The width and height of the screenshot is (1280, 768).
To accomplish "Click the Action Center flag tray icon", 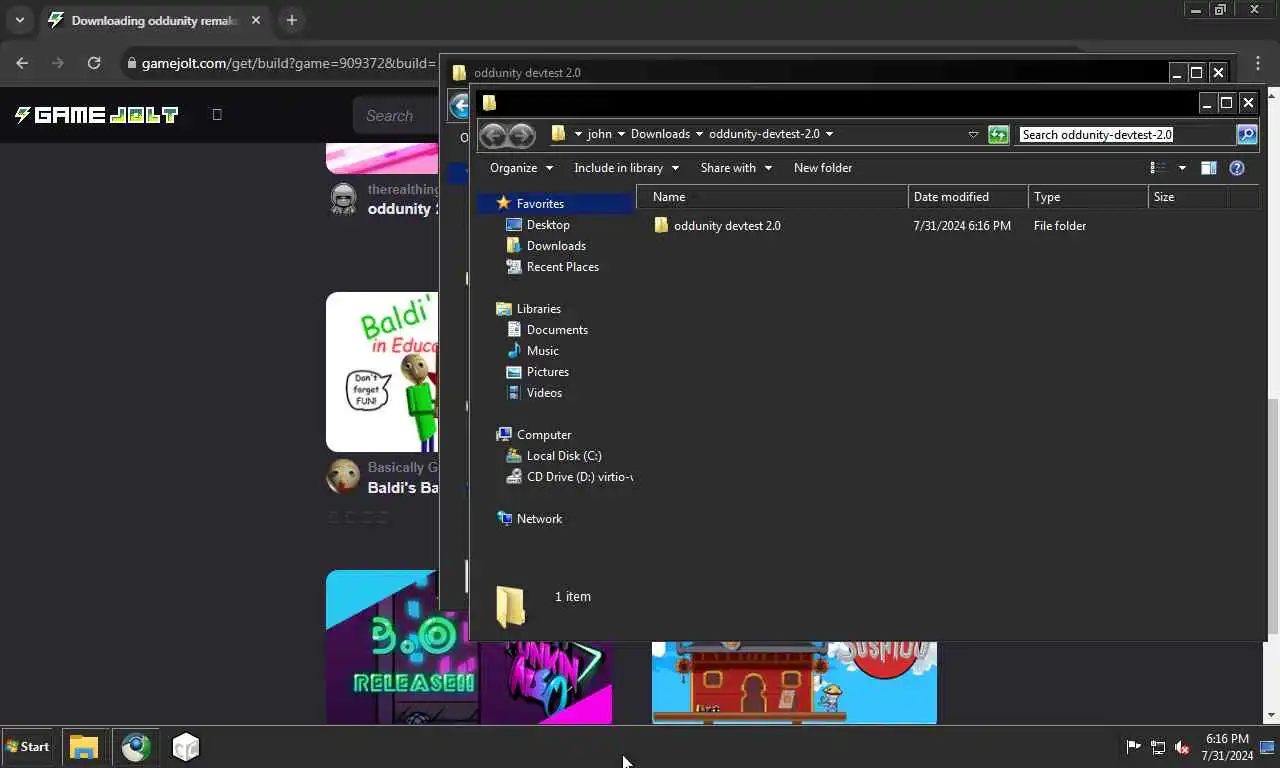I will pos(1134,746).
